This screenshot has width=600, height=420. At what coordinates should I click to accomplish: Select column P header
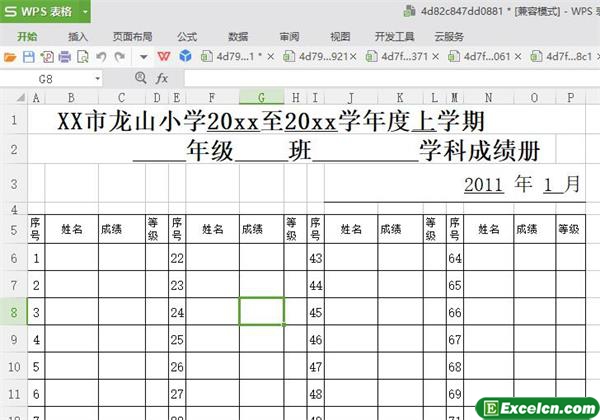pos(571,98)
